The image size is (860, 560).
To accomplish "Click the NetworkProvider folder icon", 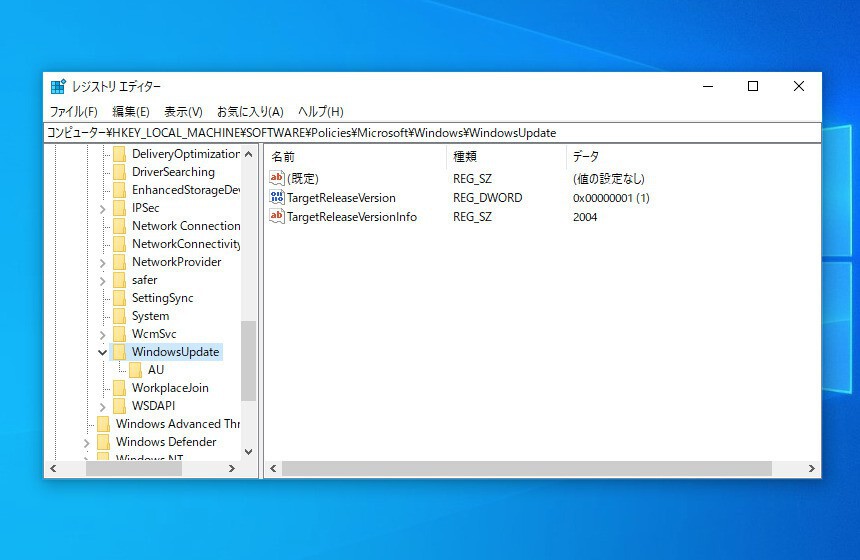I will [120, 262].
